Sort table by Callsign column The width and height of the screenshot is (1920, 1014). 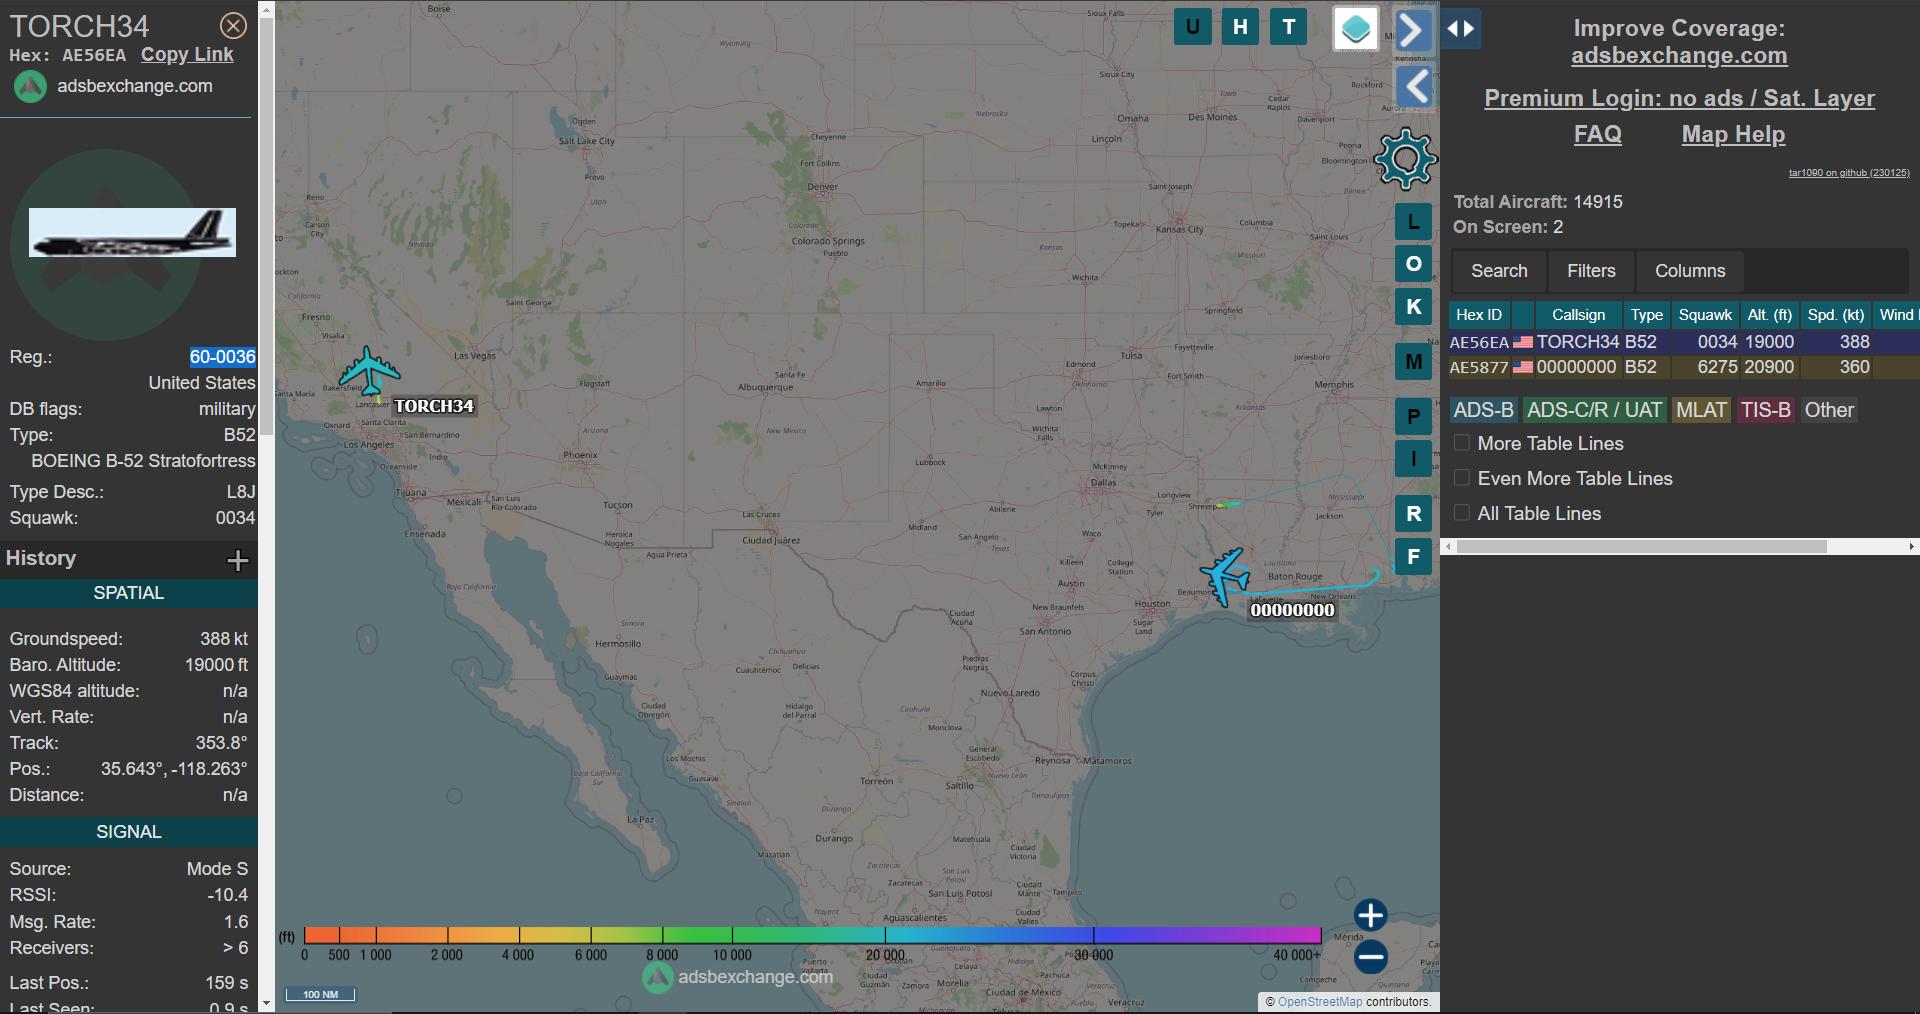1578,315
